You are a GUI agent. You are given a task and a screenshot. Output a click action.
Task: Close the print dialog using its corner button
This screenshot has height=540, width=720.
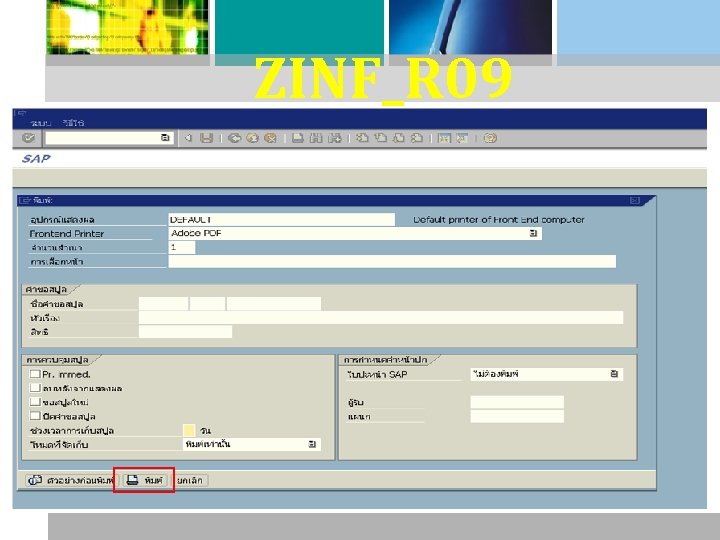click(635, 200)
